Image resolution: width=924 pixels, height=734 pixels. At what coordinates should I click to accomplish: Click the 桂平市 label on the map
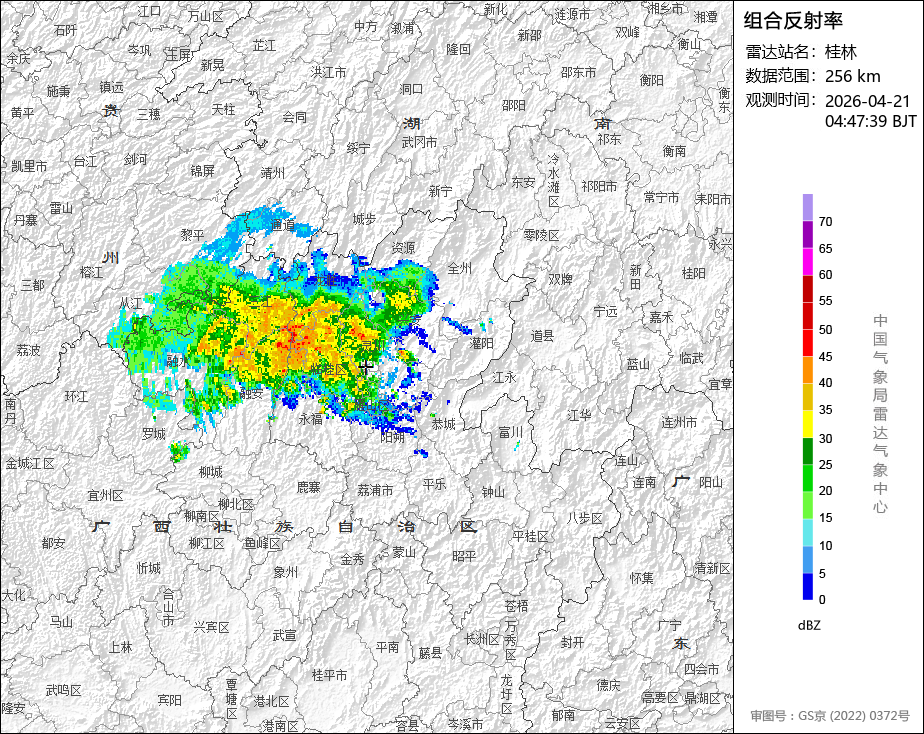[329, 675]
